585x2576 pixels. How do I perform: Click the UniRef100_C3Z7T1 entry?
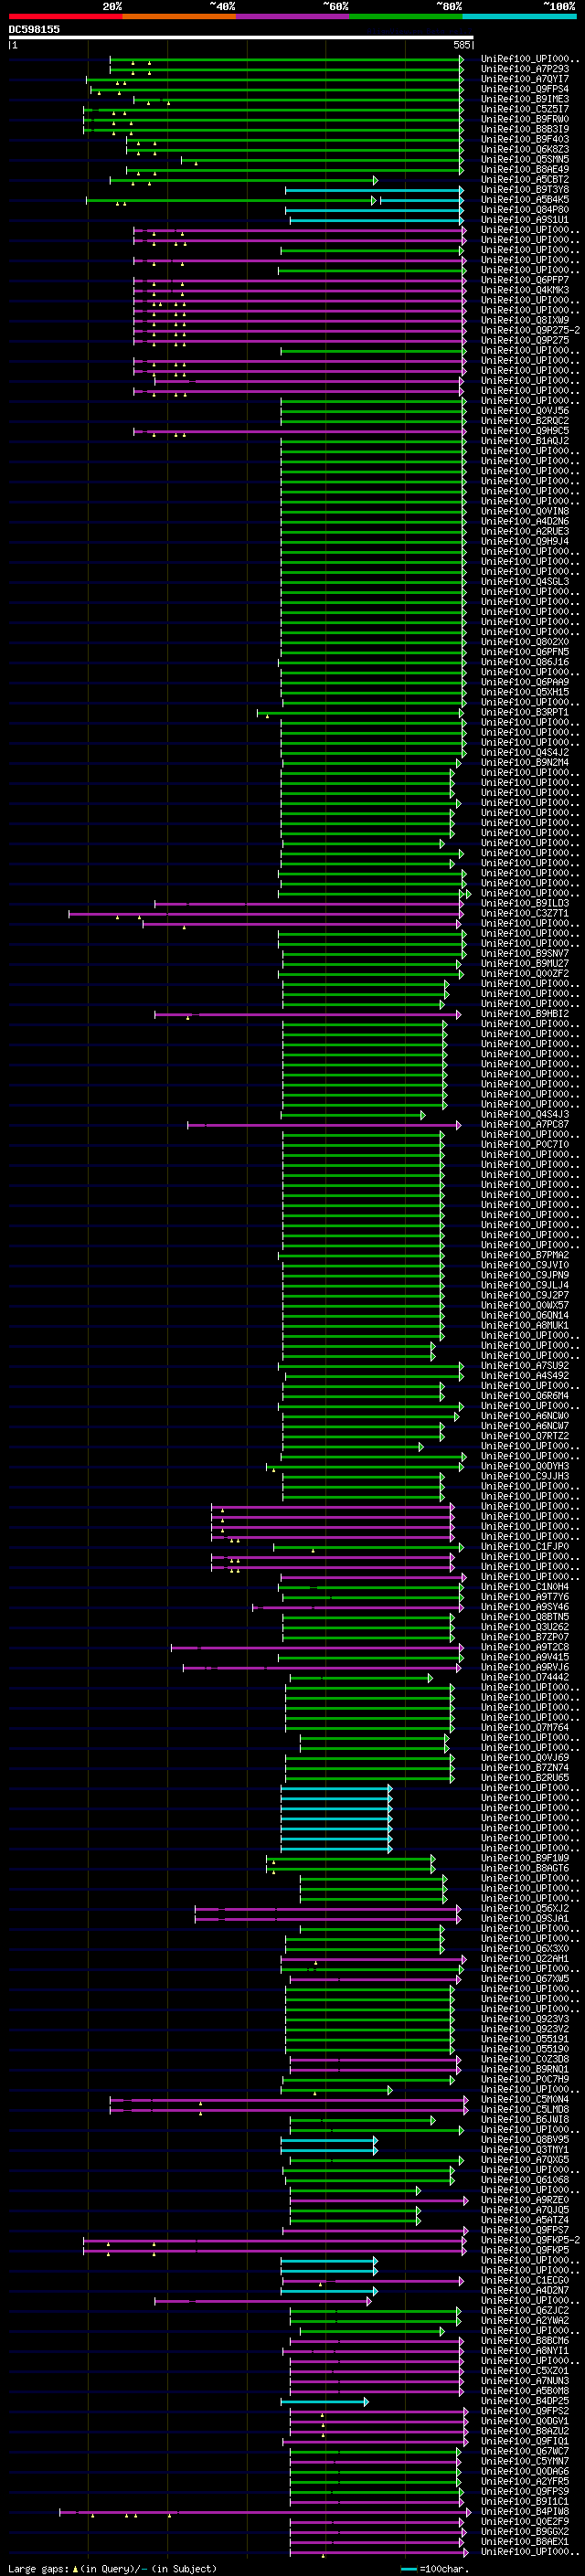tap(525, 913)
